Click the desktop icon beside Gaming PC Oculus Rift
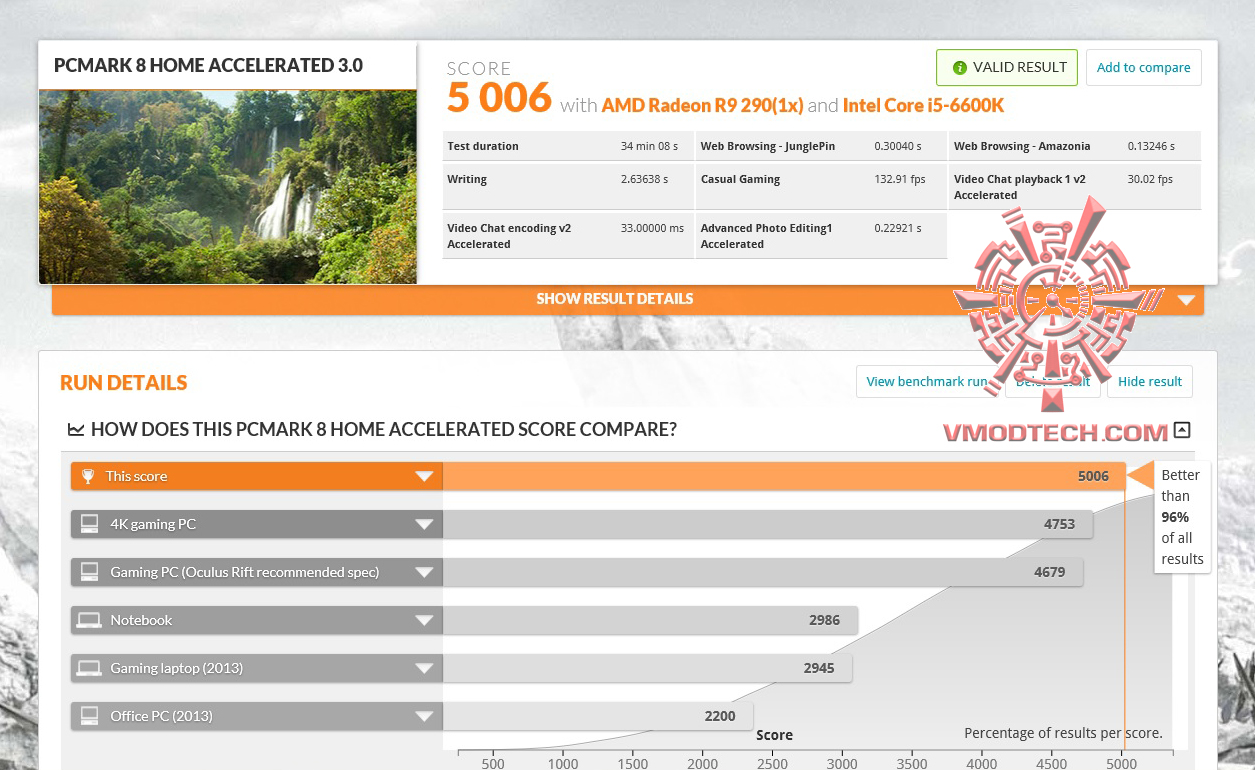This screenshot has width=1255, height=770. (x=89, y=572)
